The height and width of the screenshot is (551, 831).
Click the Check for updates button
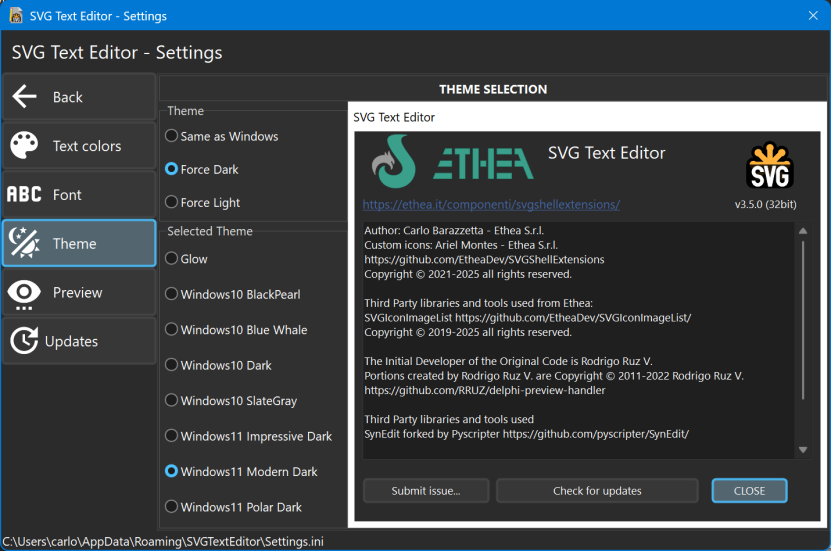[x=597, y=491]
